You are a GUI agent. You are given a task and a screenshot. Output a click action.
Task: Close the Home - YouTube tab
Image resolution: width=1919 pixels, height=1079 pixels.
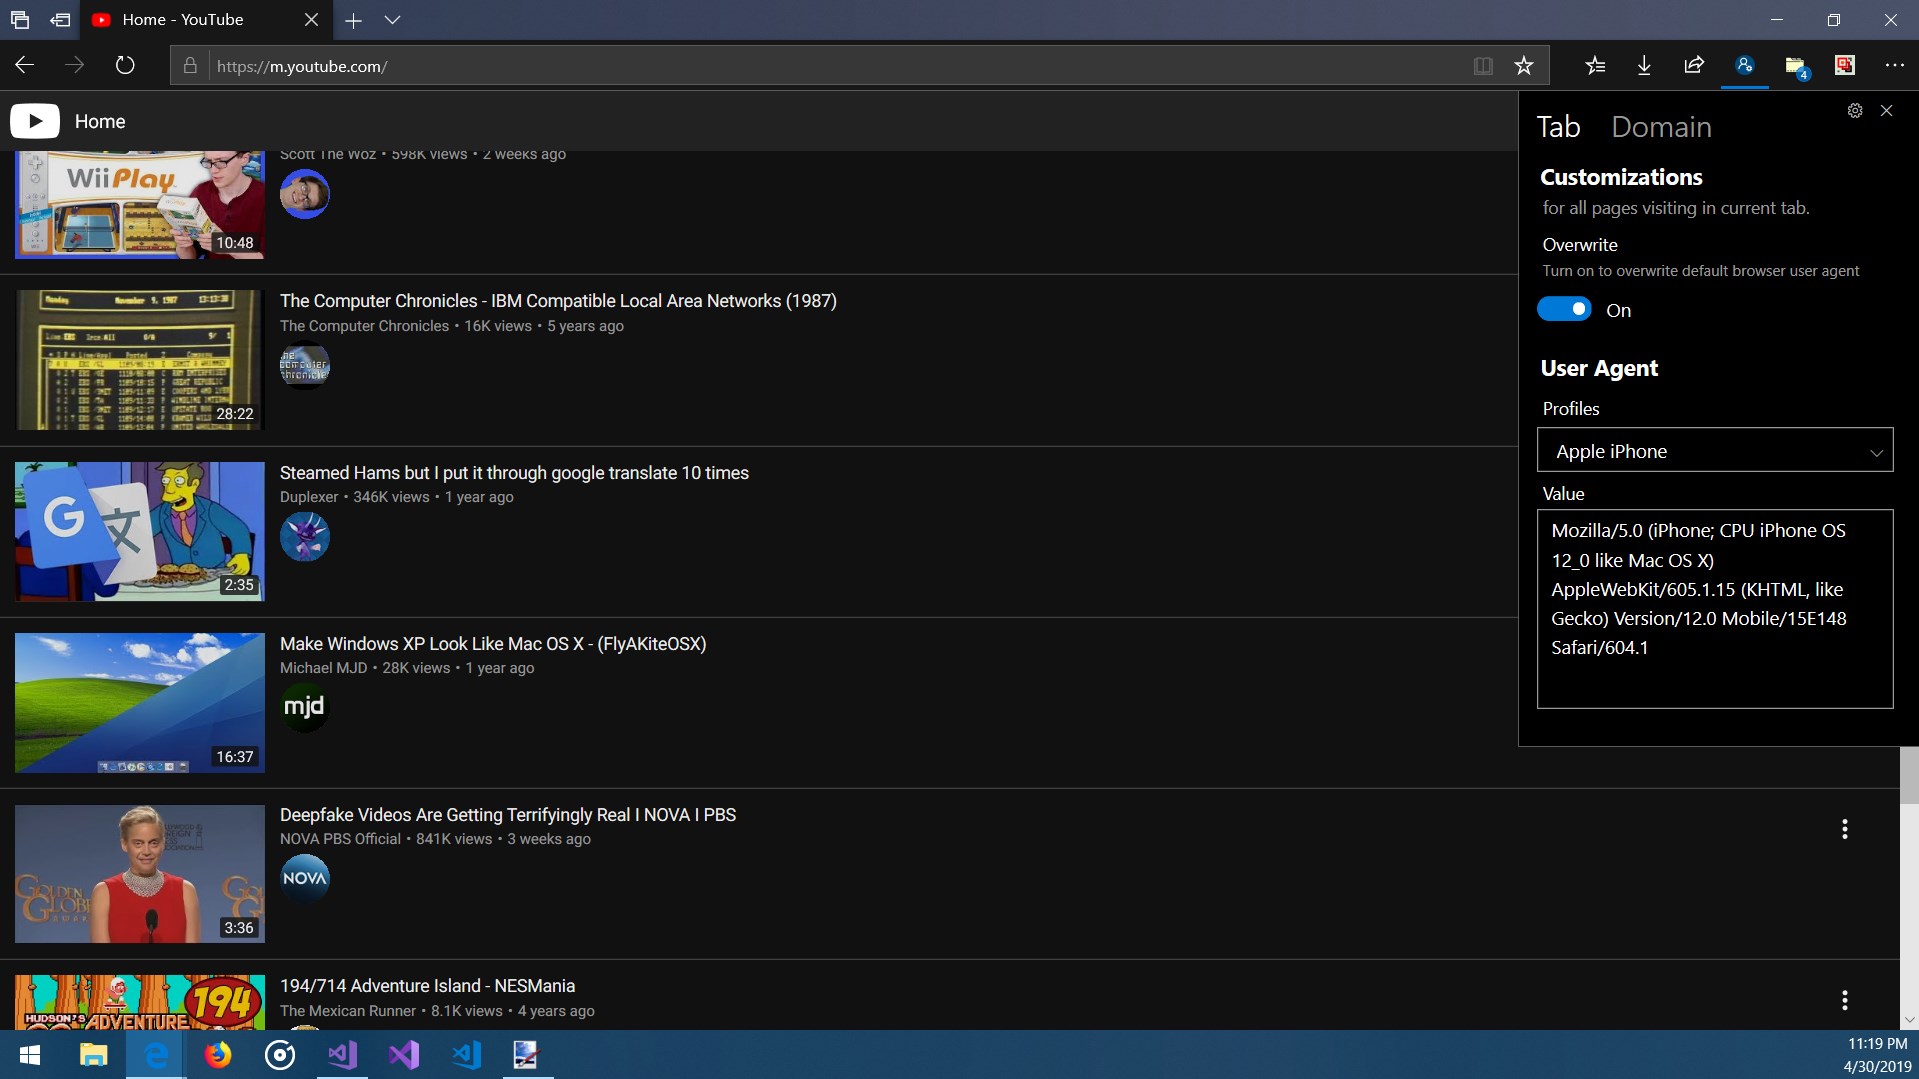pos(311,20)
